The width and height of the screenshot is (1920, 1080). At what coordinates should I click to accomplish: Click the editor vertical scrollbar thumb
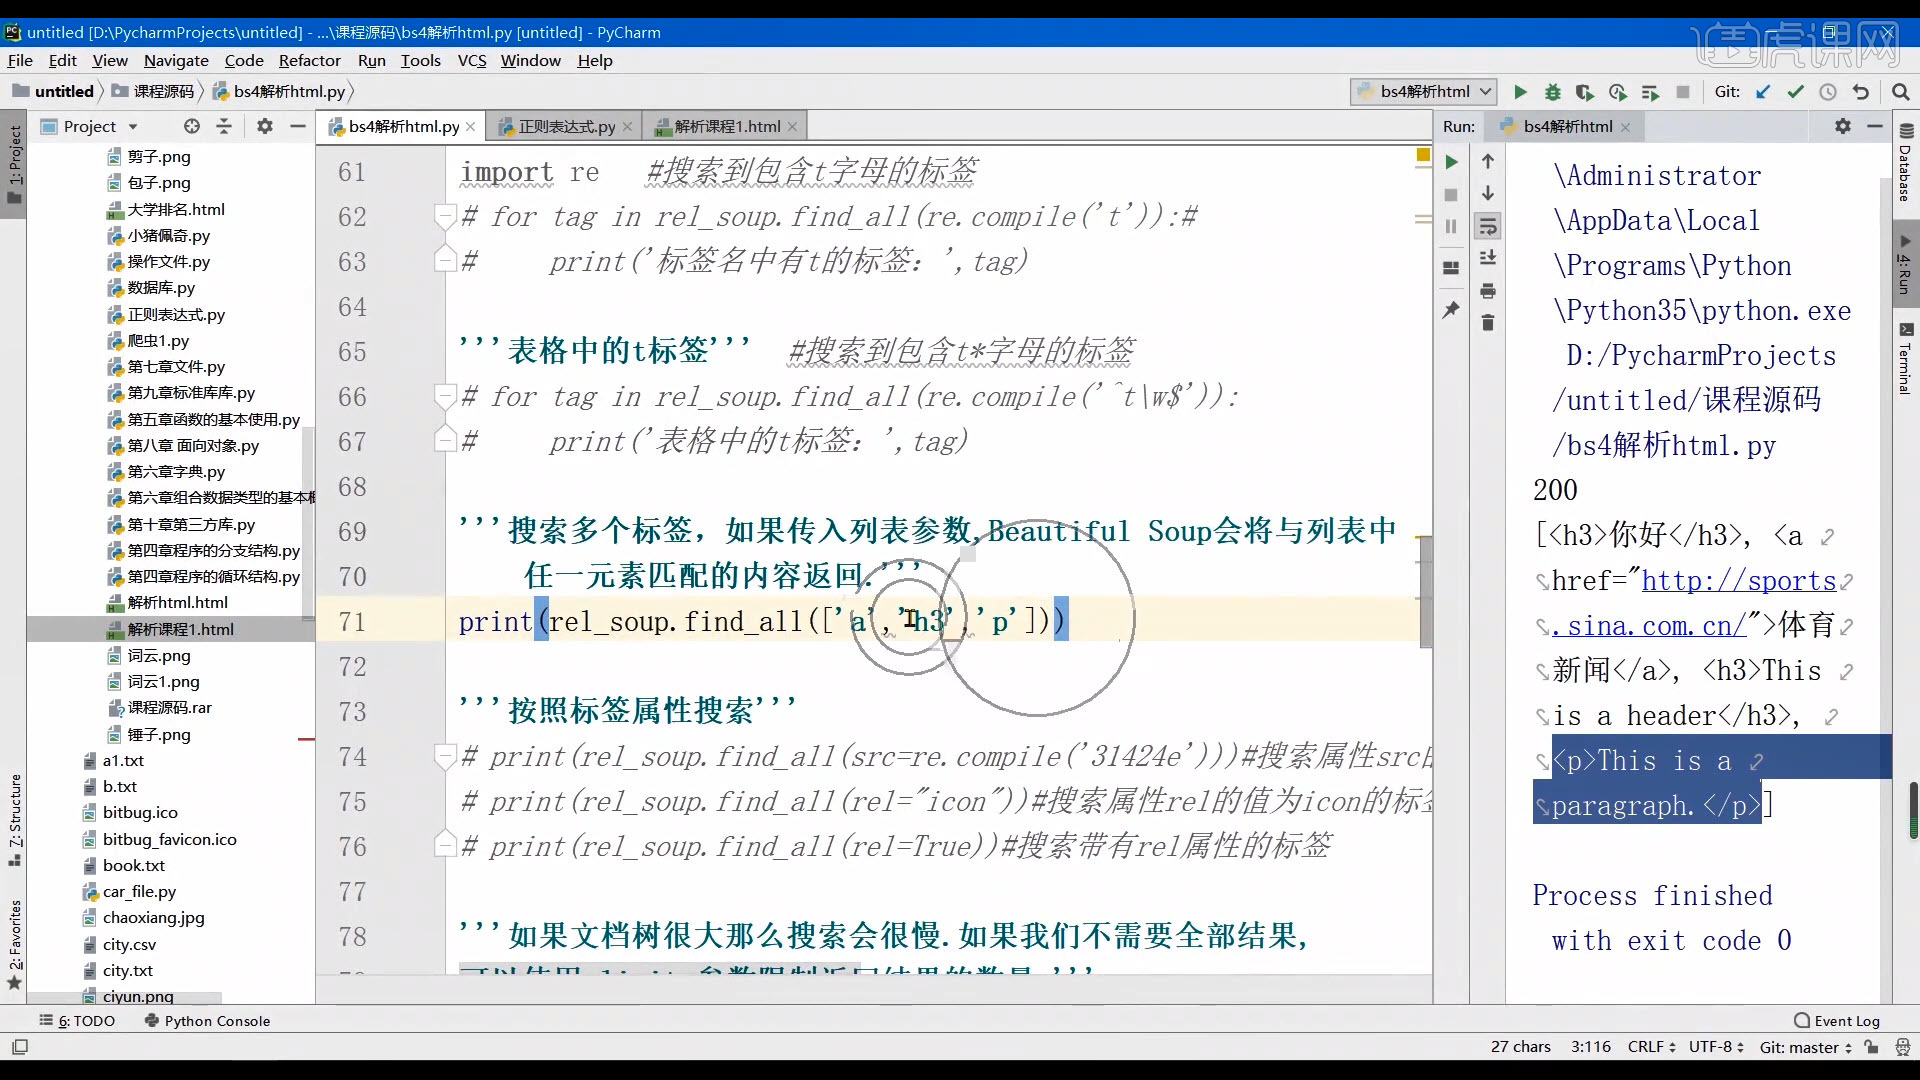[1425, 592]
